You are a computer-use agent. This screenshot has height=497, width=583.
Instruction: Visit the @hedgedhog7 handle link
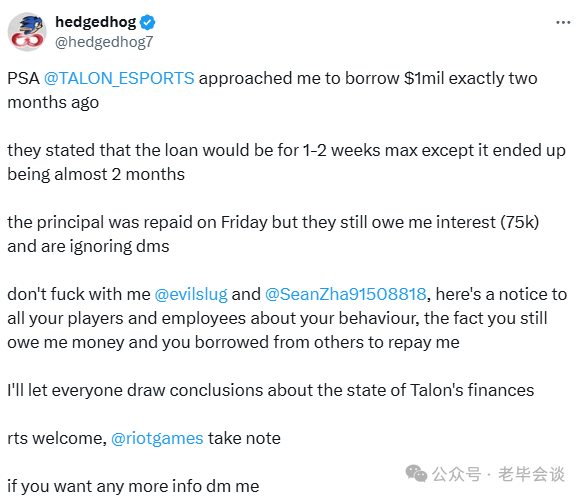pos(104,42)
